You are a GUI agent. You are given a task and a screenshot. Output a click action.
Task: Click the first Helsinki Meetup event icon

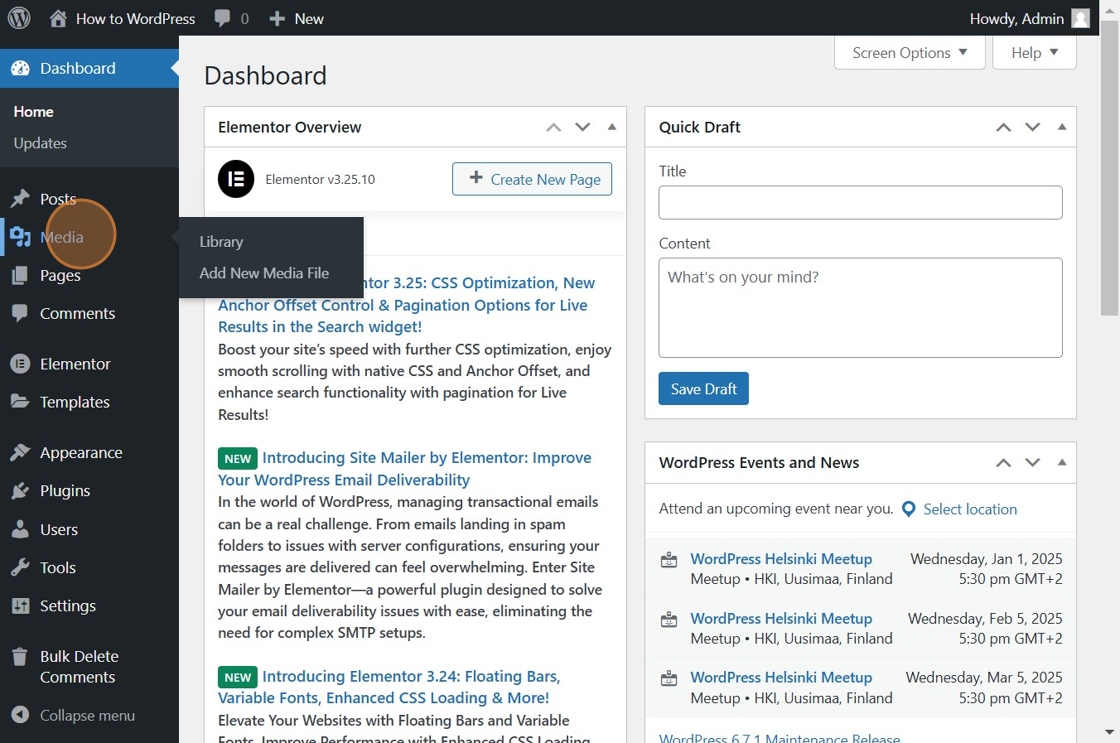[669, 559]
